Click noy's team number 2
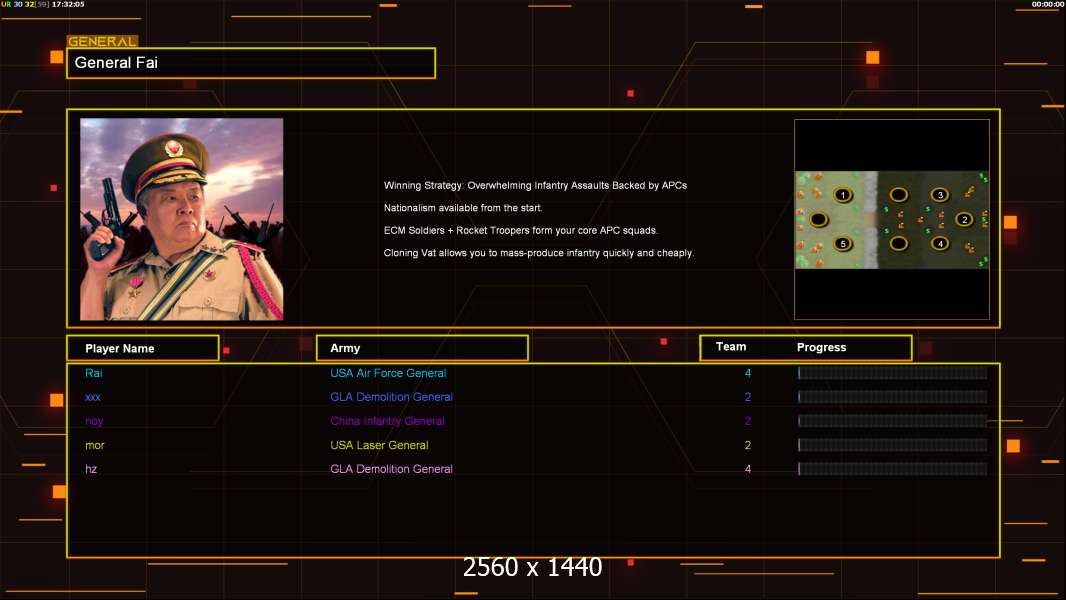Screen dimensions: 1066x600 tap(748, 421)
